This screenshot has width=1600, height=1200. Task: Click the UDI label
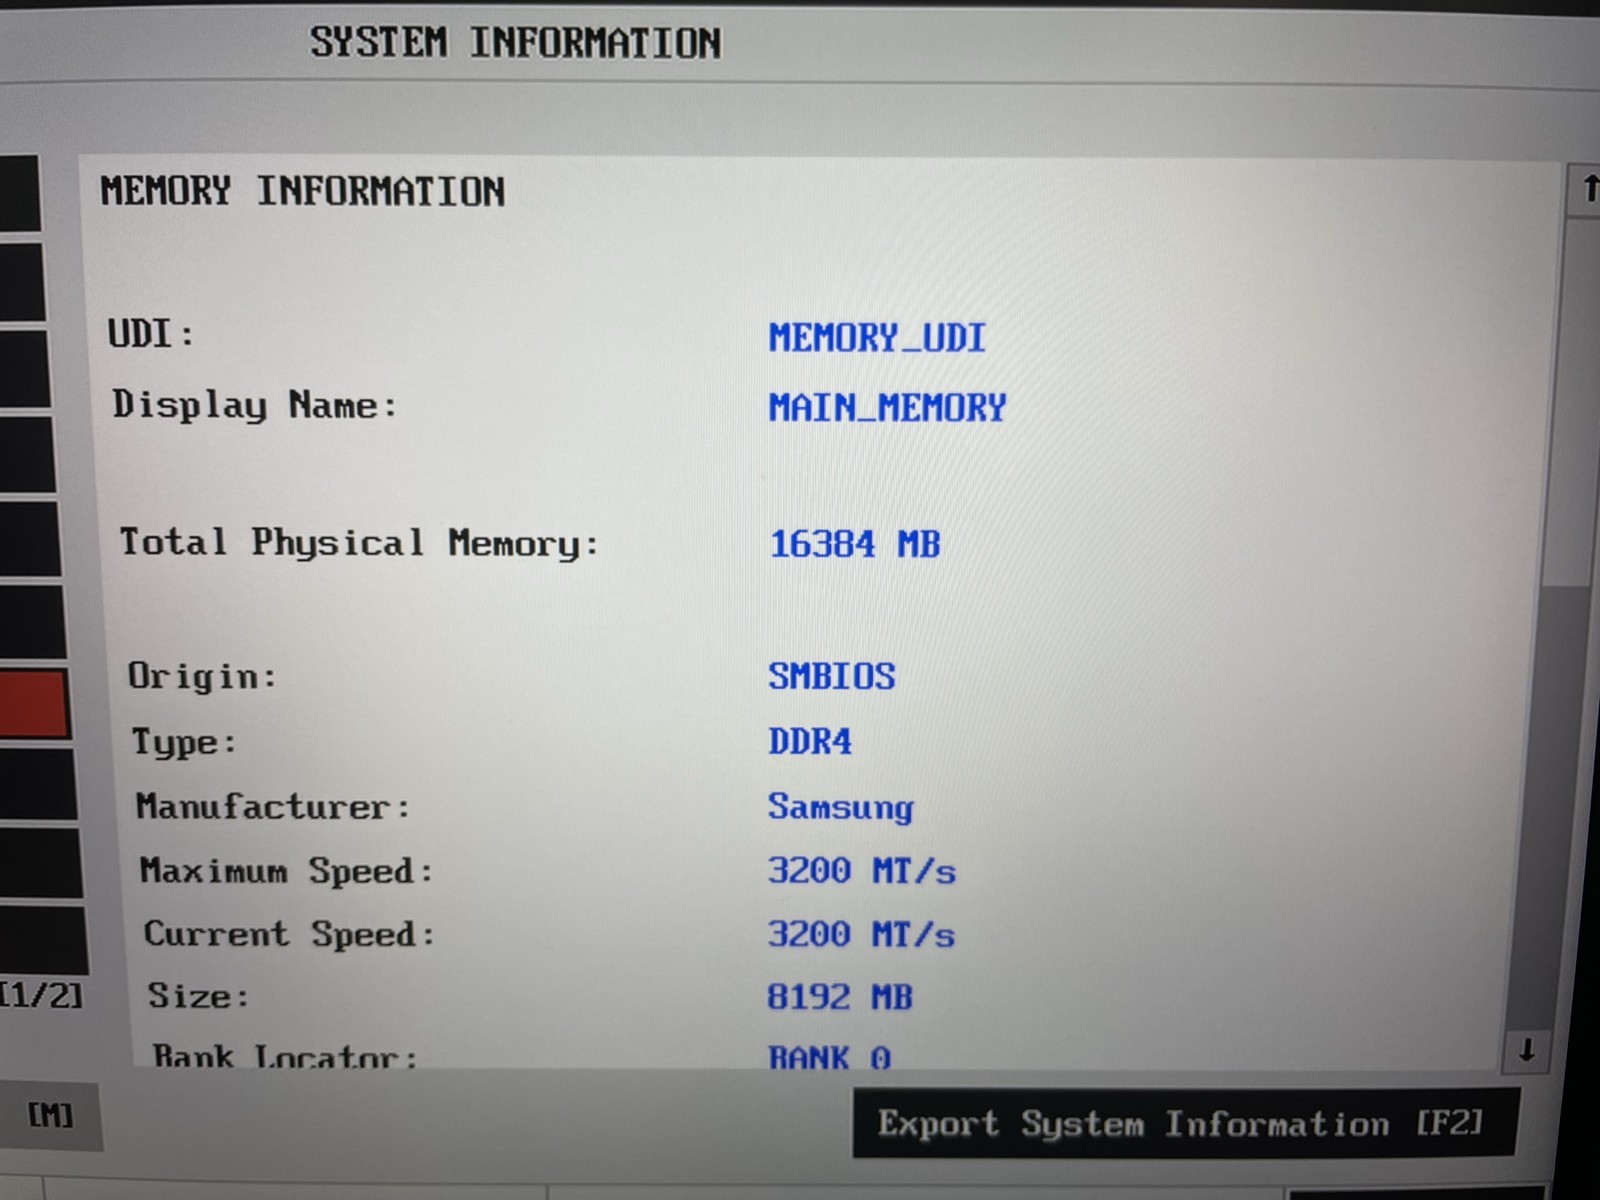[x=151, y=334]
